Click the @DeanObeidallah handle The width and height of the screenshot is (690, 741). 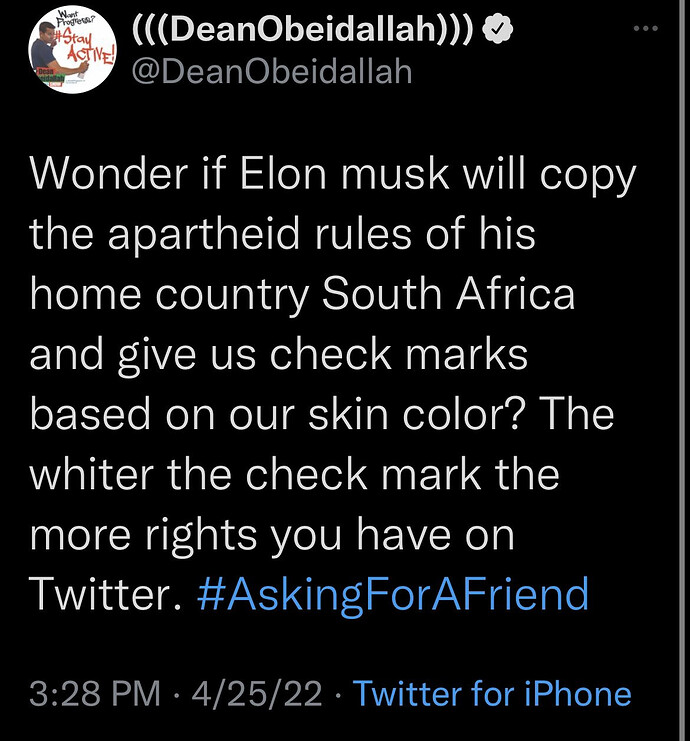click(x=272, y=71)
